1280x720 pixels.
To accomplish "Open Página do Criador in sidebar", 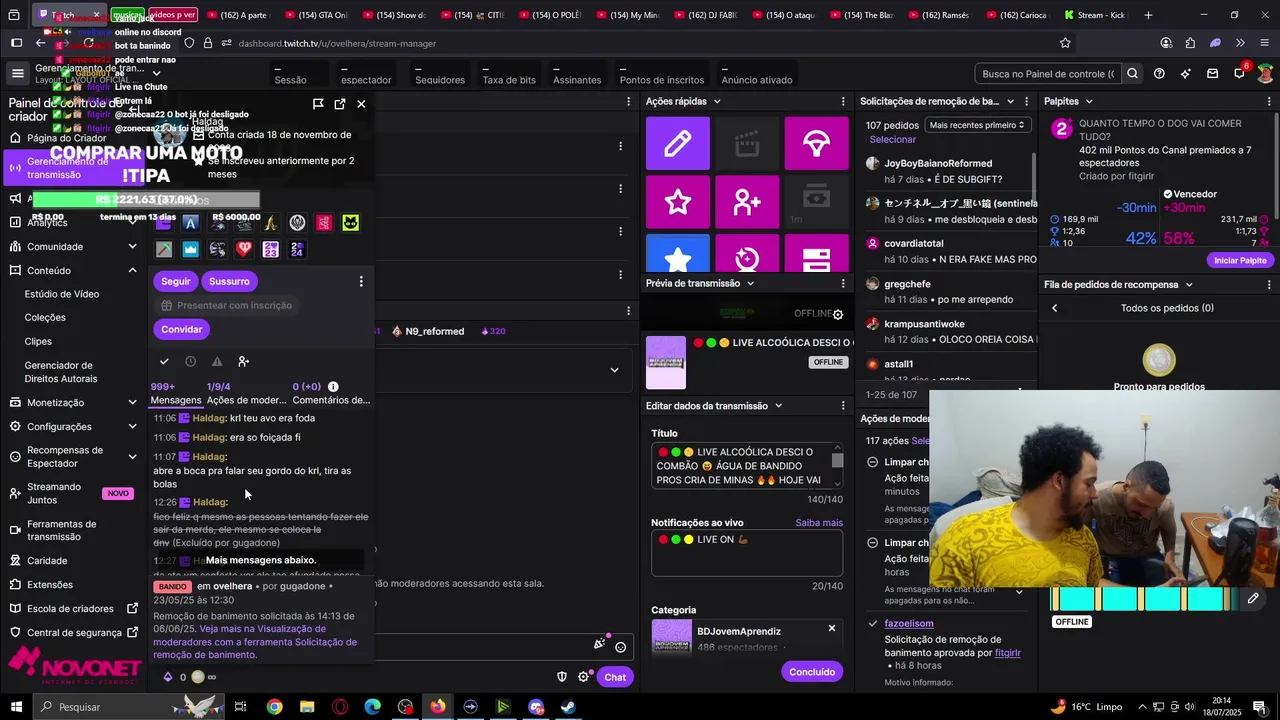I will (67, 138).
